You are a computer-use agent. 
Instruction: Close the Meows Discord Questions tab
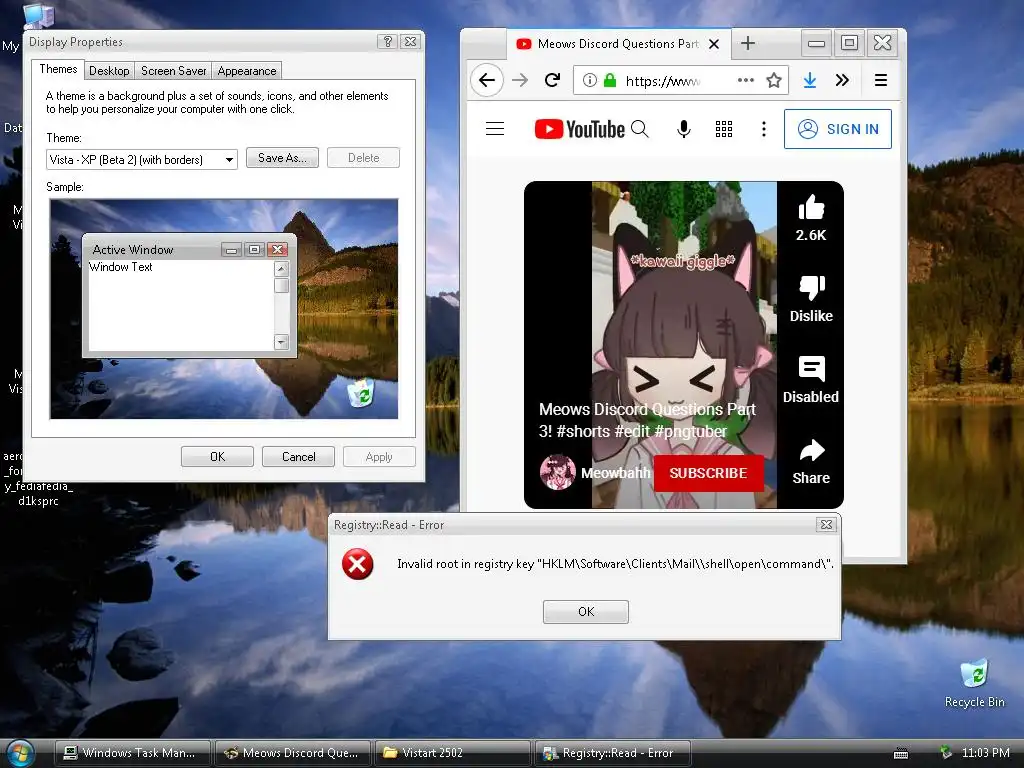(x=714, y=44)
